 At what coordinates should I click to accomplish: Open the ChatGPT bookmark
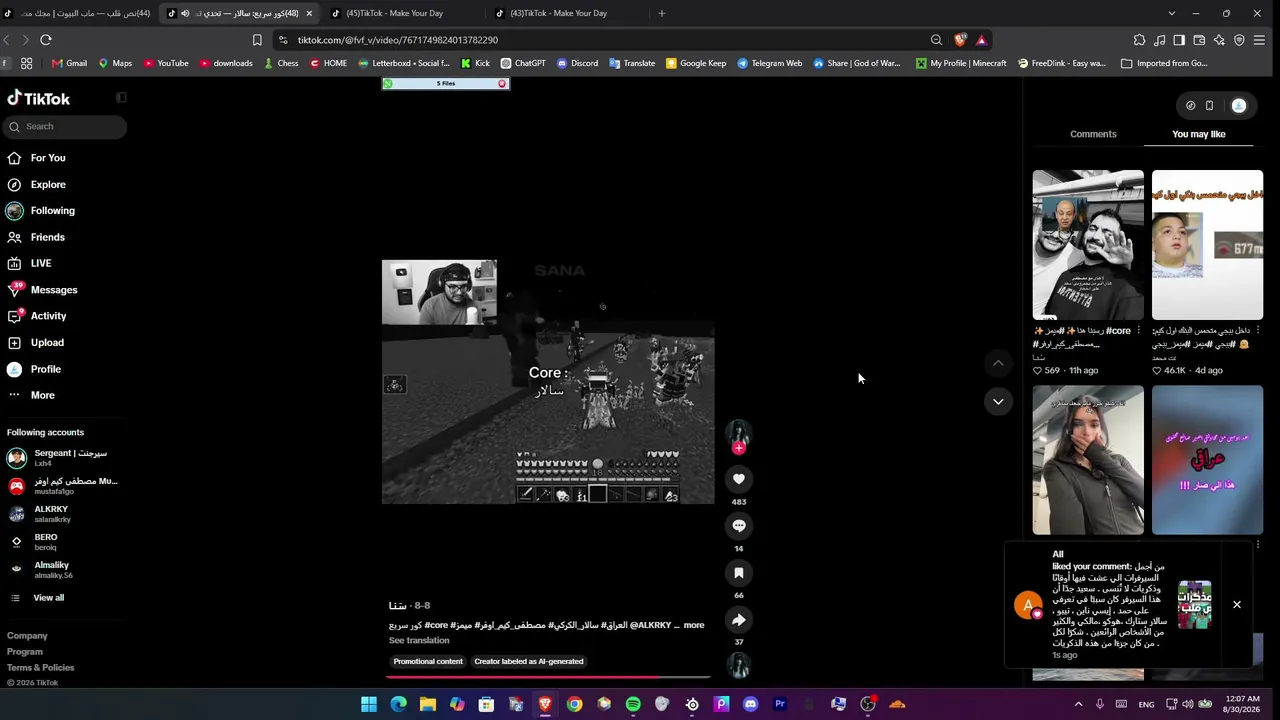point(523,63)
